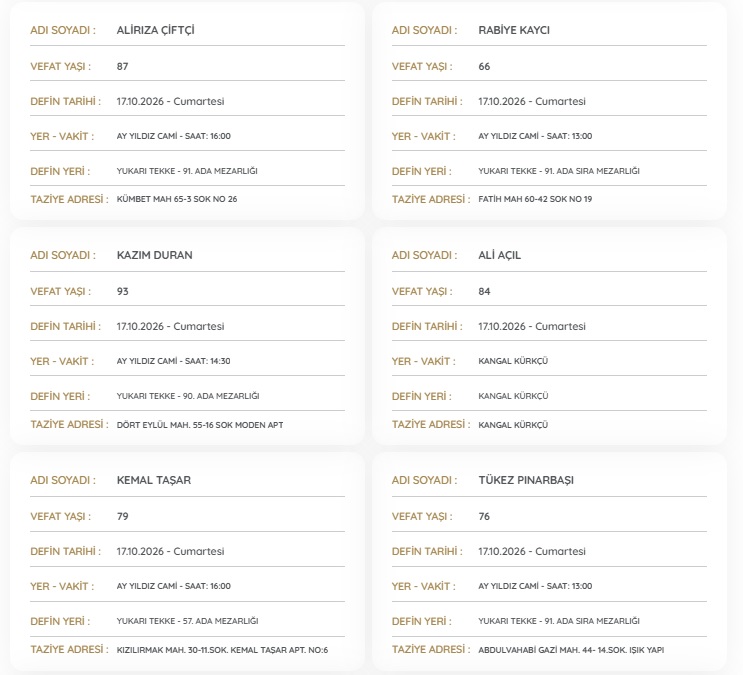Click burial date in KAZIM DURAN card
The width and height of the screenshot is (743, 675).
point(170,327)
